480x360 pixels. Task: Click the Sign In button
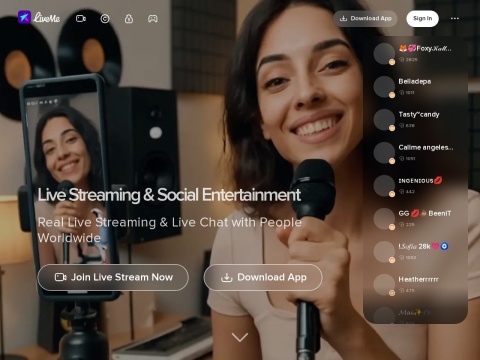[422, 19]
